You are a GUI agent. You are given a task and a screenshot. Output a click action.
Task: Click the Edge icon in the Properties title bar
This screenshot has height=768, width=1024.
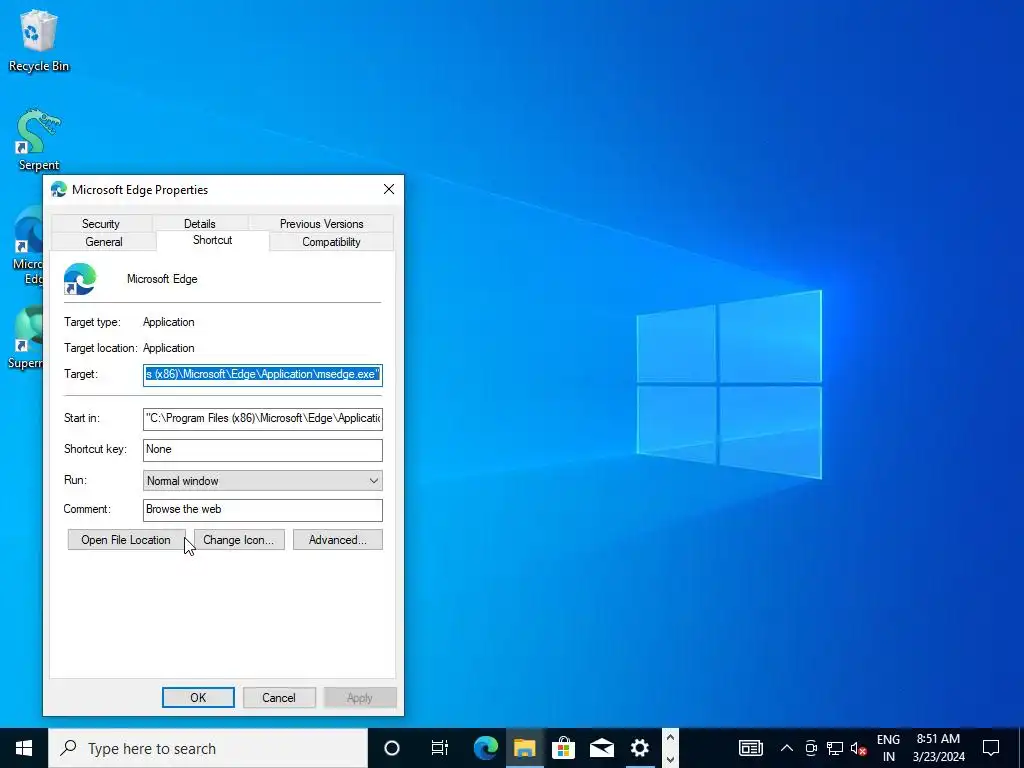(59, 189)
